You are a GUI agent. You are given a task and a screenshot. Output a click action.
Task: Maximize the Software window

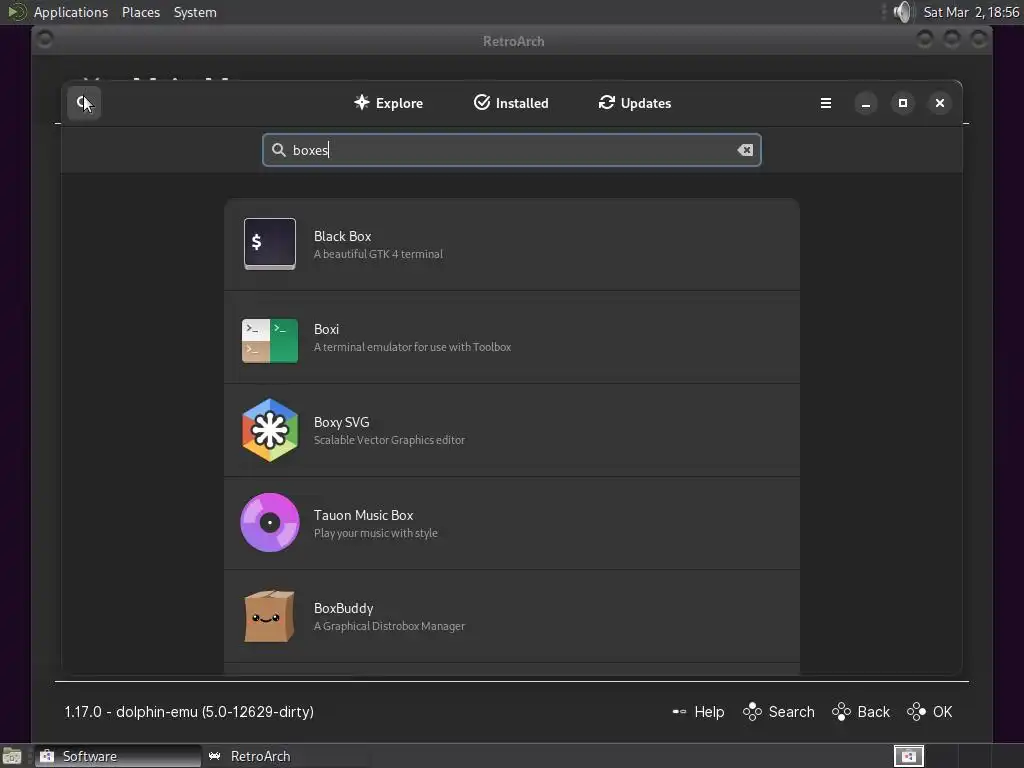point(903,103)
